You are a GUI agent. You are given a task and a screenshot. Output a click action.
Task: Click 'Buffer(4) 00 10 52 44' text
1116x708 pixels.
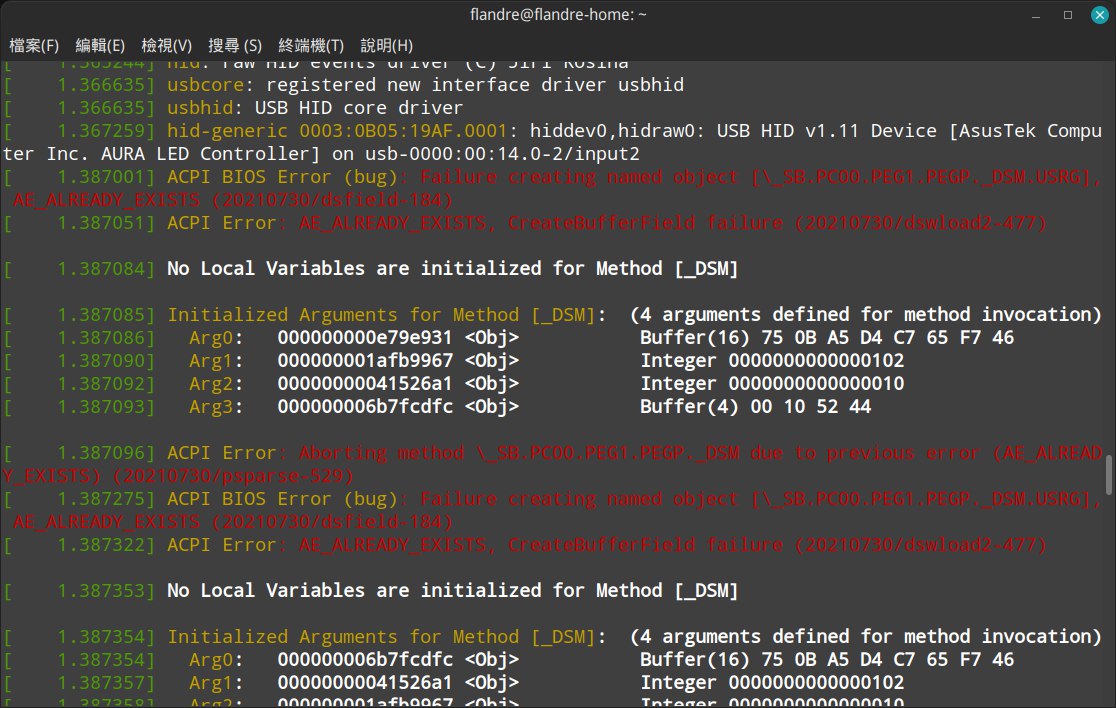pos(755,406)
